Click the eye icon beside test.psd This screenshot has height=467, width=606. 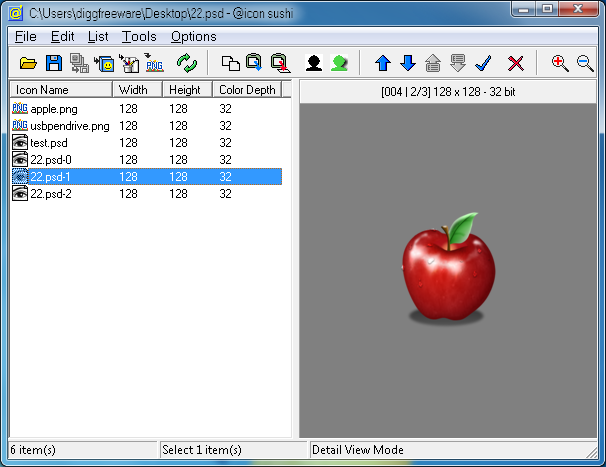[x=20, y=142]
